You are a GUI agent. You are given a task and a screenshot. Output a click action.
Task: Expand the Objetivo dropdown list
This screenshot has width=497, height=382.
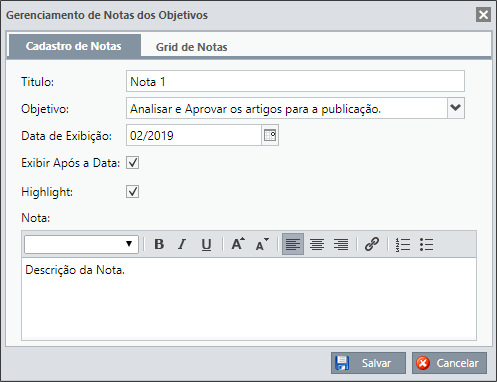click(456, 108)
